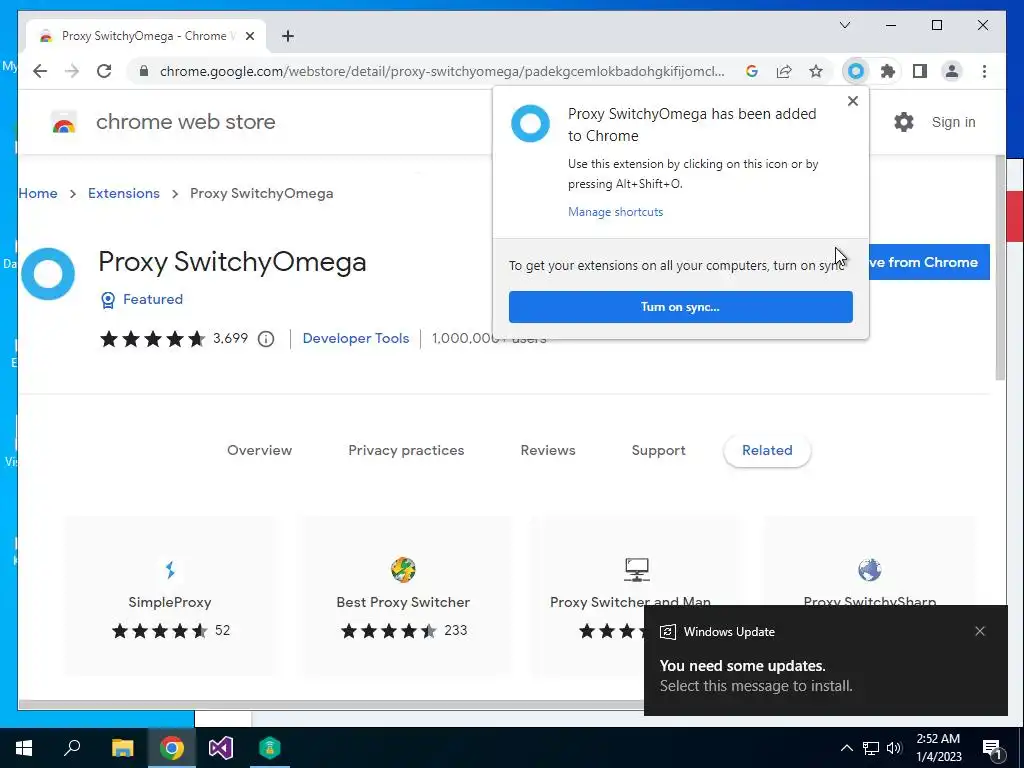
Task: Go back using the browser back arrow
Action: pos(40,71)
